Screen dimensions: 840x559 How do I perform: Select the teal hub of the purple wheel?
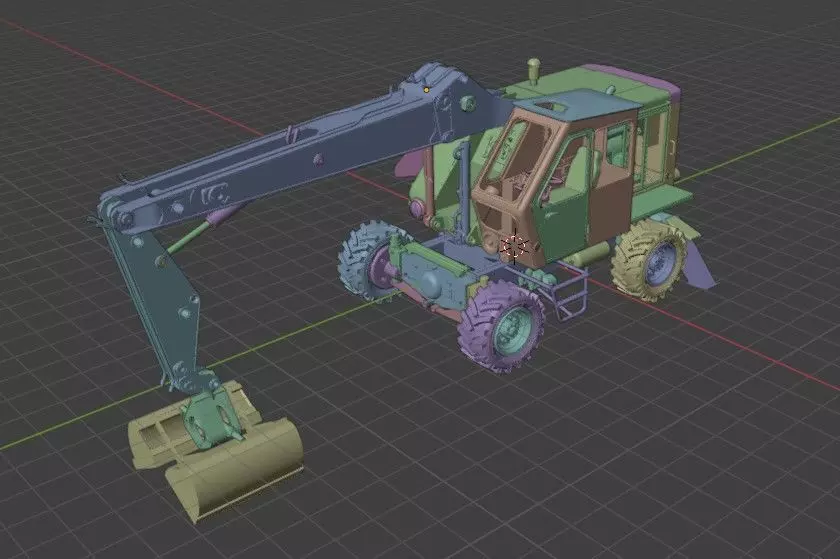[512, 331]
